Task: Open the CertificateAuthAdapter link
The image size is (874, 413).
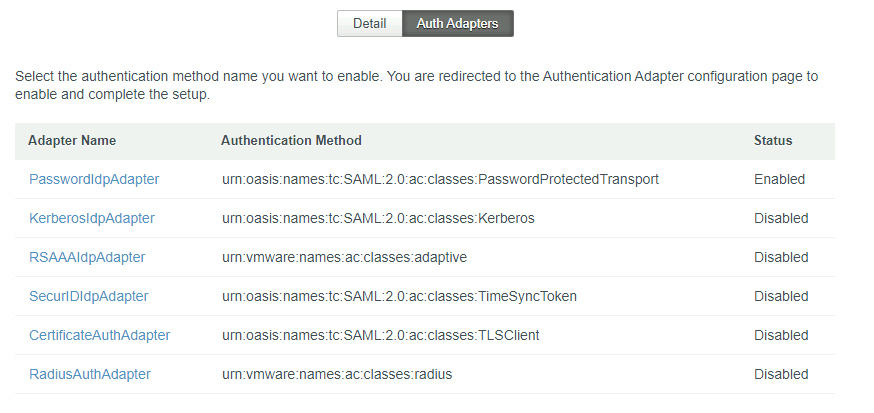Action: 100,336
